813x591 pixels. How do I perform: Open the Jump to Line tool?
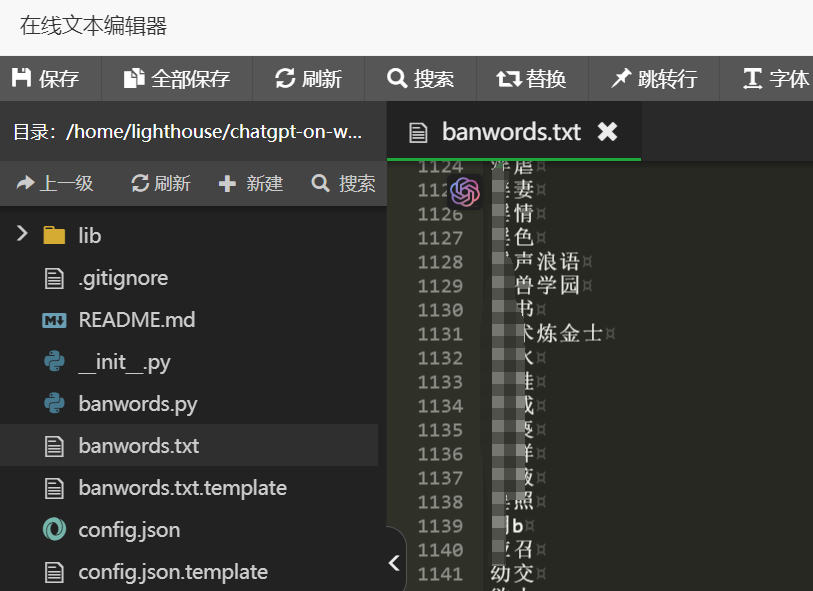pos(654,79)
